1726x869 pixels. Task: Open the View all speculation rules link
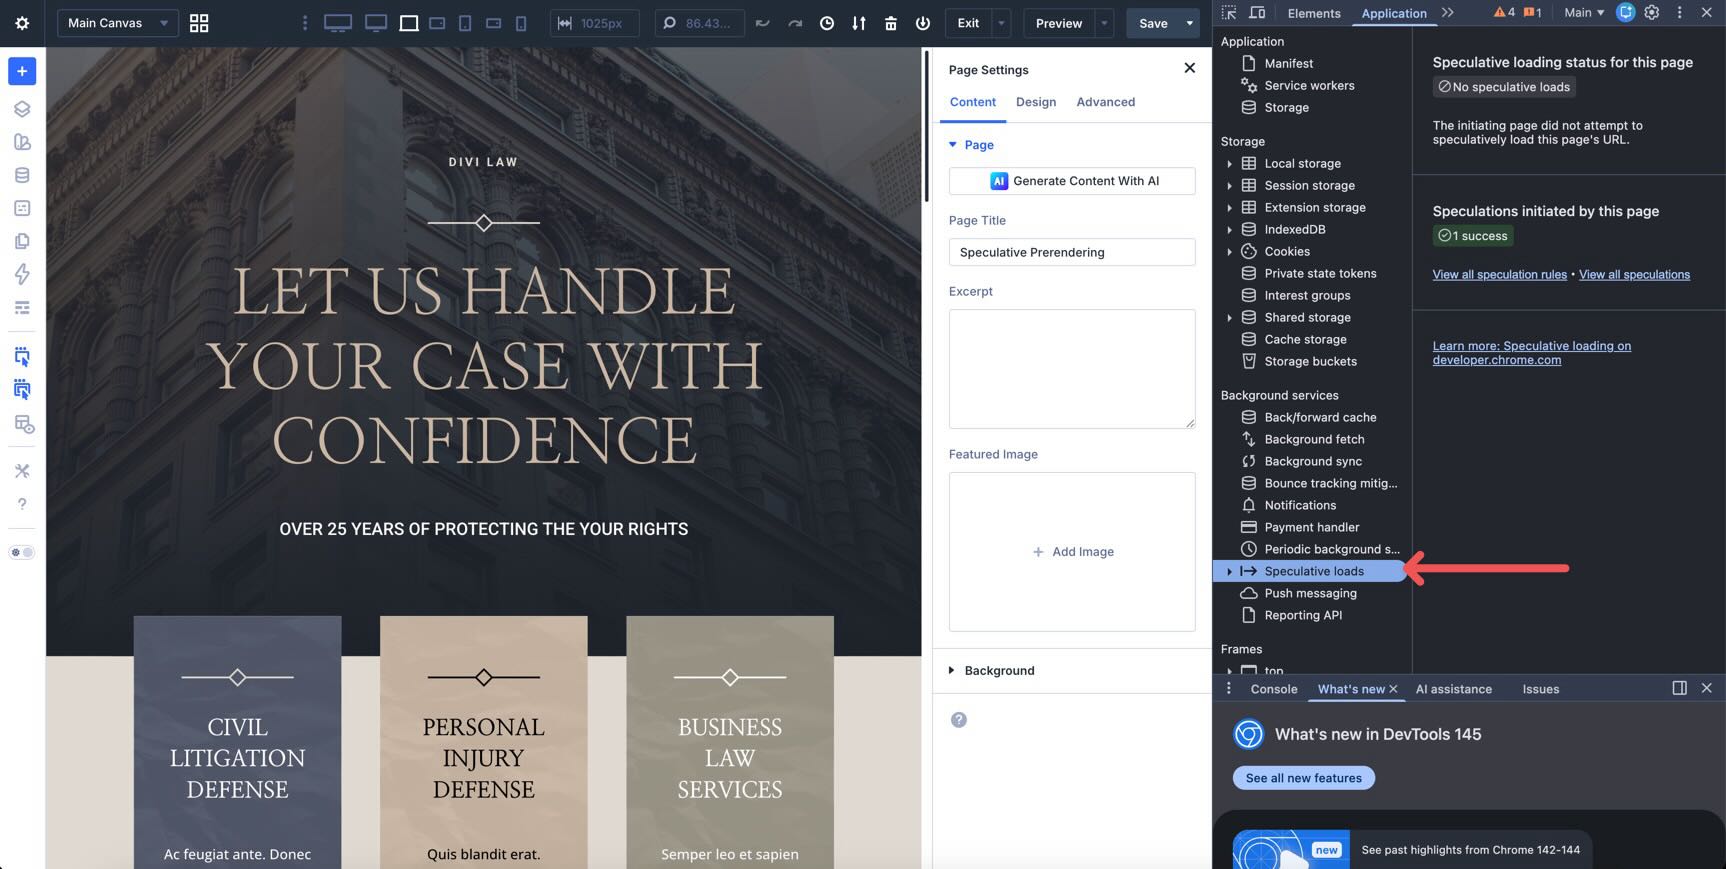(1499, 275)
